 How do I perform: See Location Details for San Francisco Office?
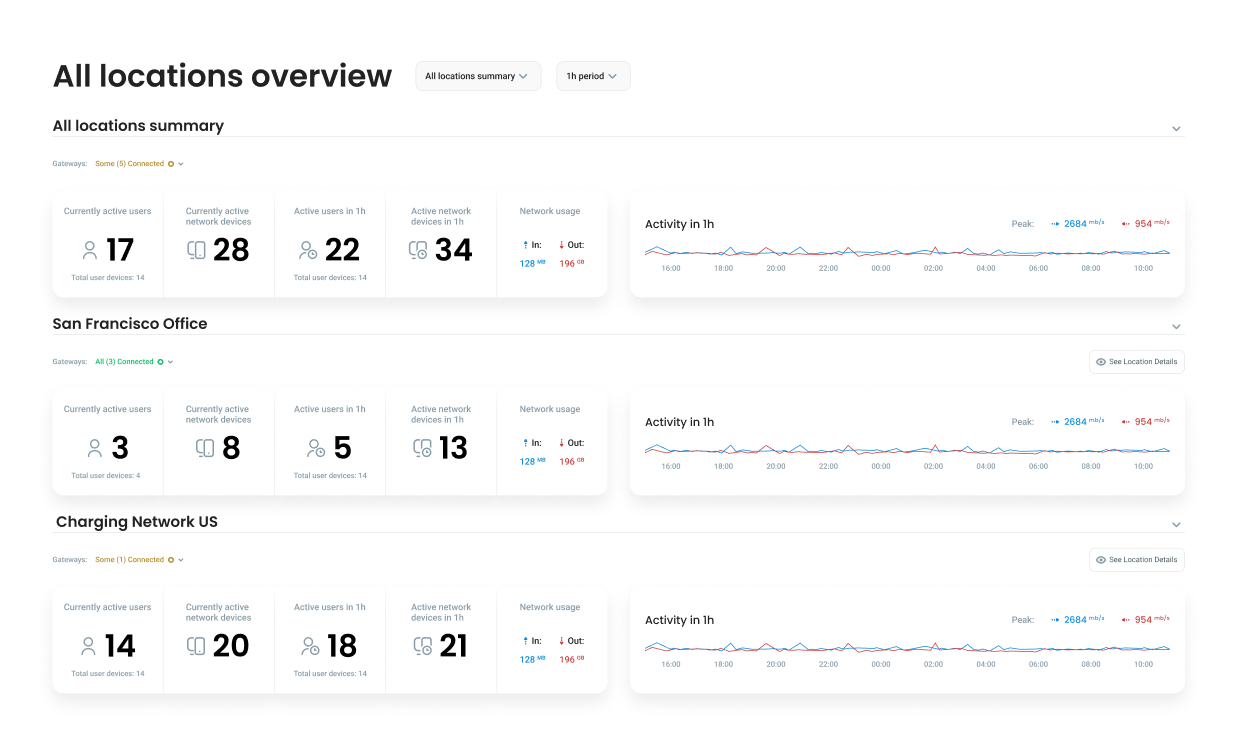click(x=1136, y=362)
